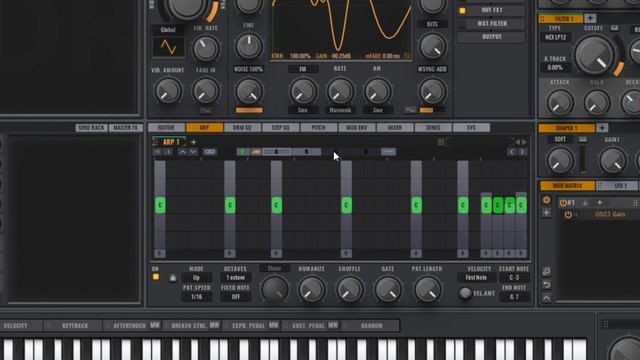Viewport: 640px width, 360px height.
Task: Click the green play button in the arp pattern bar
Action: [x=242, y=152]
